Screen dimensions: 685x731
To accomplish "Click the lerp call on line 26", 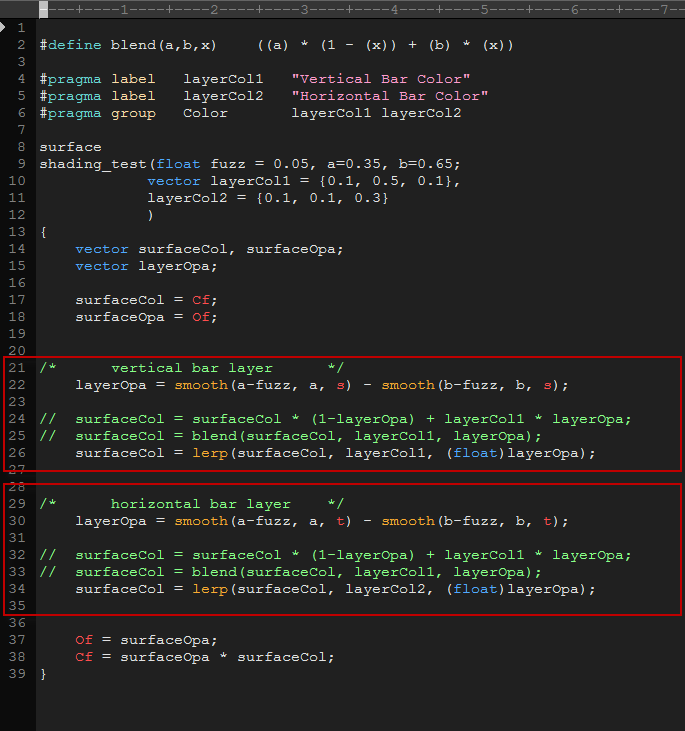I will (210, 453).
